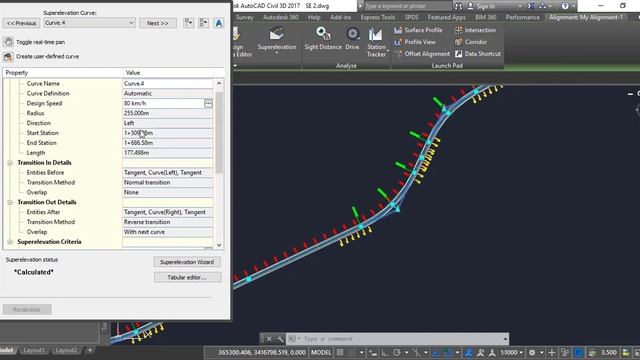The width and height of the screenshot is (640, 360).
Task: Click the ellipsis button beside Design Speed
Action: tap(208, 103)
